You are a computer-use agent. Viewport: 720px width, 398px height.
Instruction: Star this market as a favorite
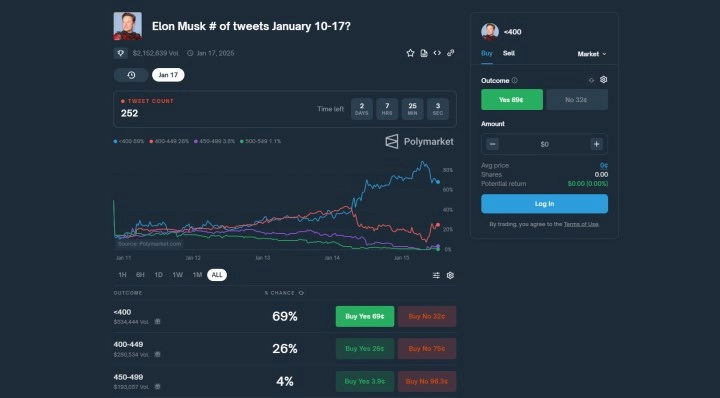click(410, 53)
